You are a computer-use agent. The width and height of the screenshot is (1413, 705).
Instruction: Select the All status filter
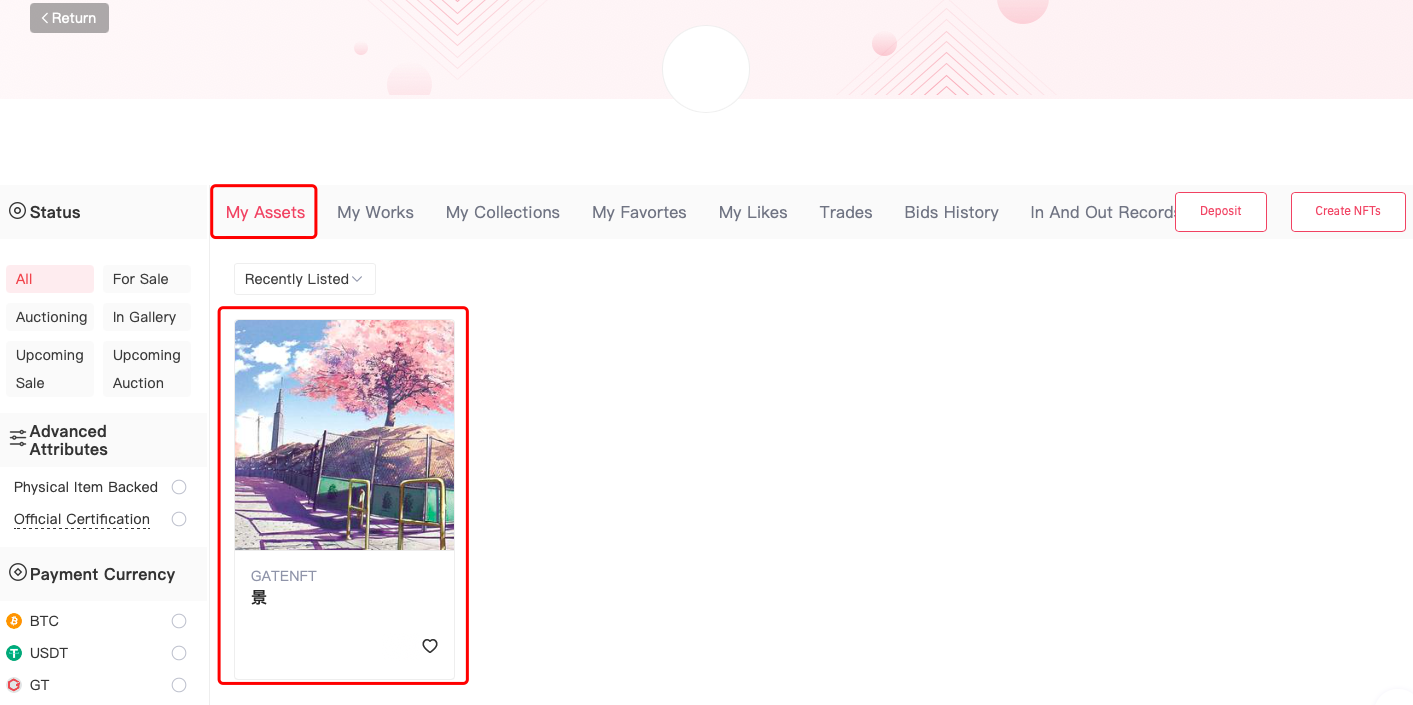pos(50,279)
